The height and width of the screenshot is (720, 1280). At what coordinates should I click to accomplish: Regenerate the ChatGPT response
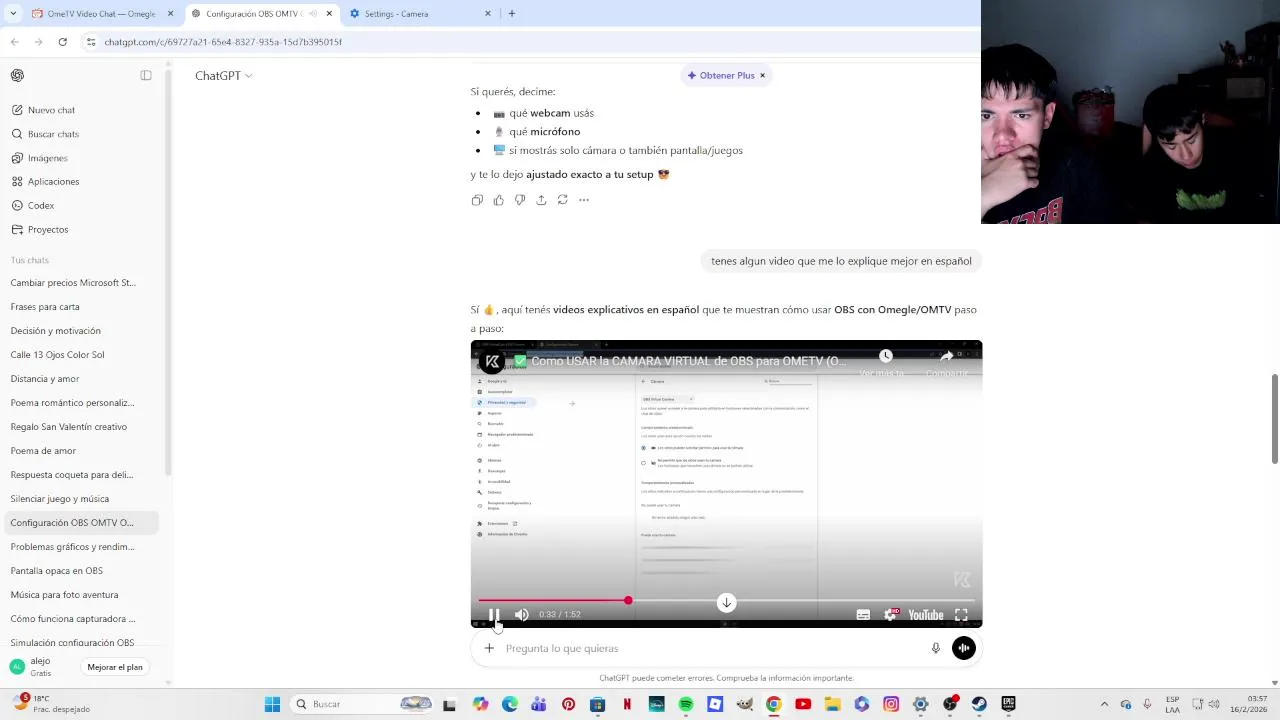pyautogui.click(x=562, y=200)
